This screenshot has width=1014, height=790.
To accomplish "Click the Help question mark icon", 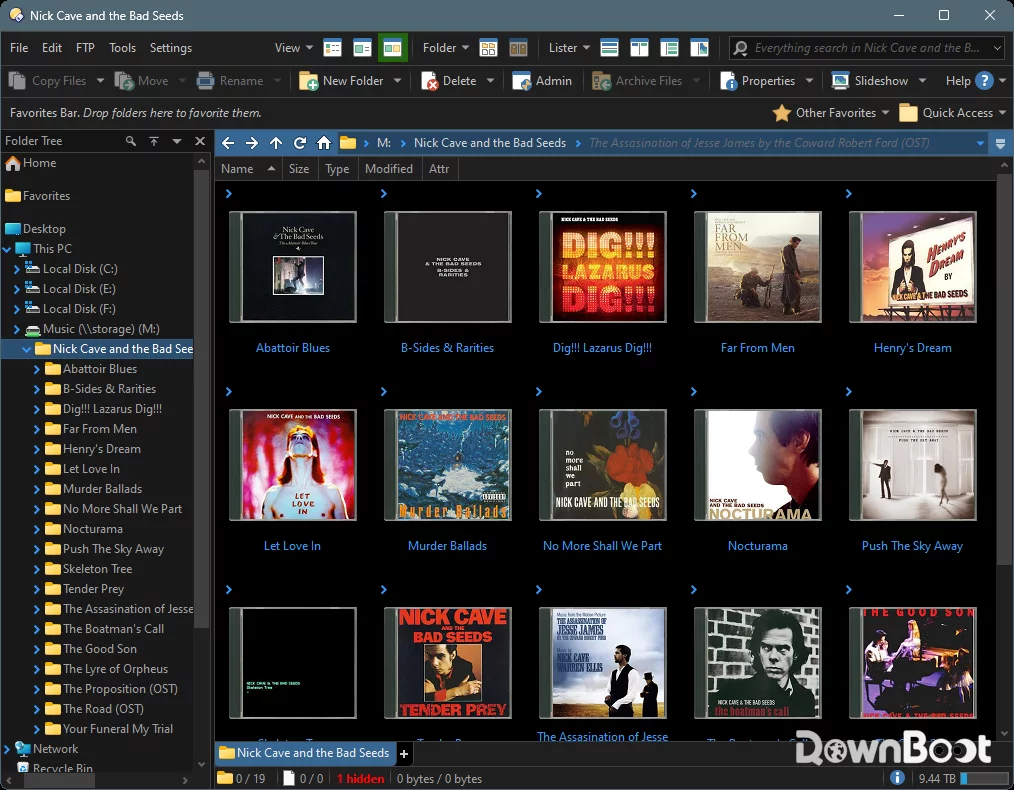I will [984, 81].
